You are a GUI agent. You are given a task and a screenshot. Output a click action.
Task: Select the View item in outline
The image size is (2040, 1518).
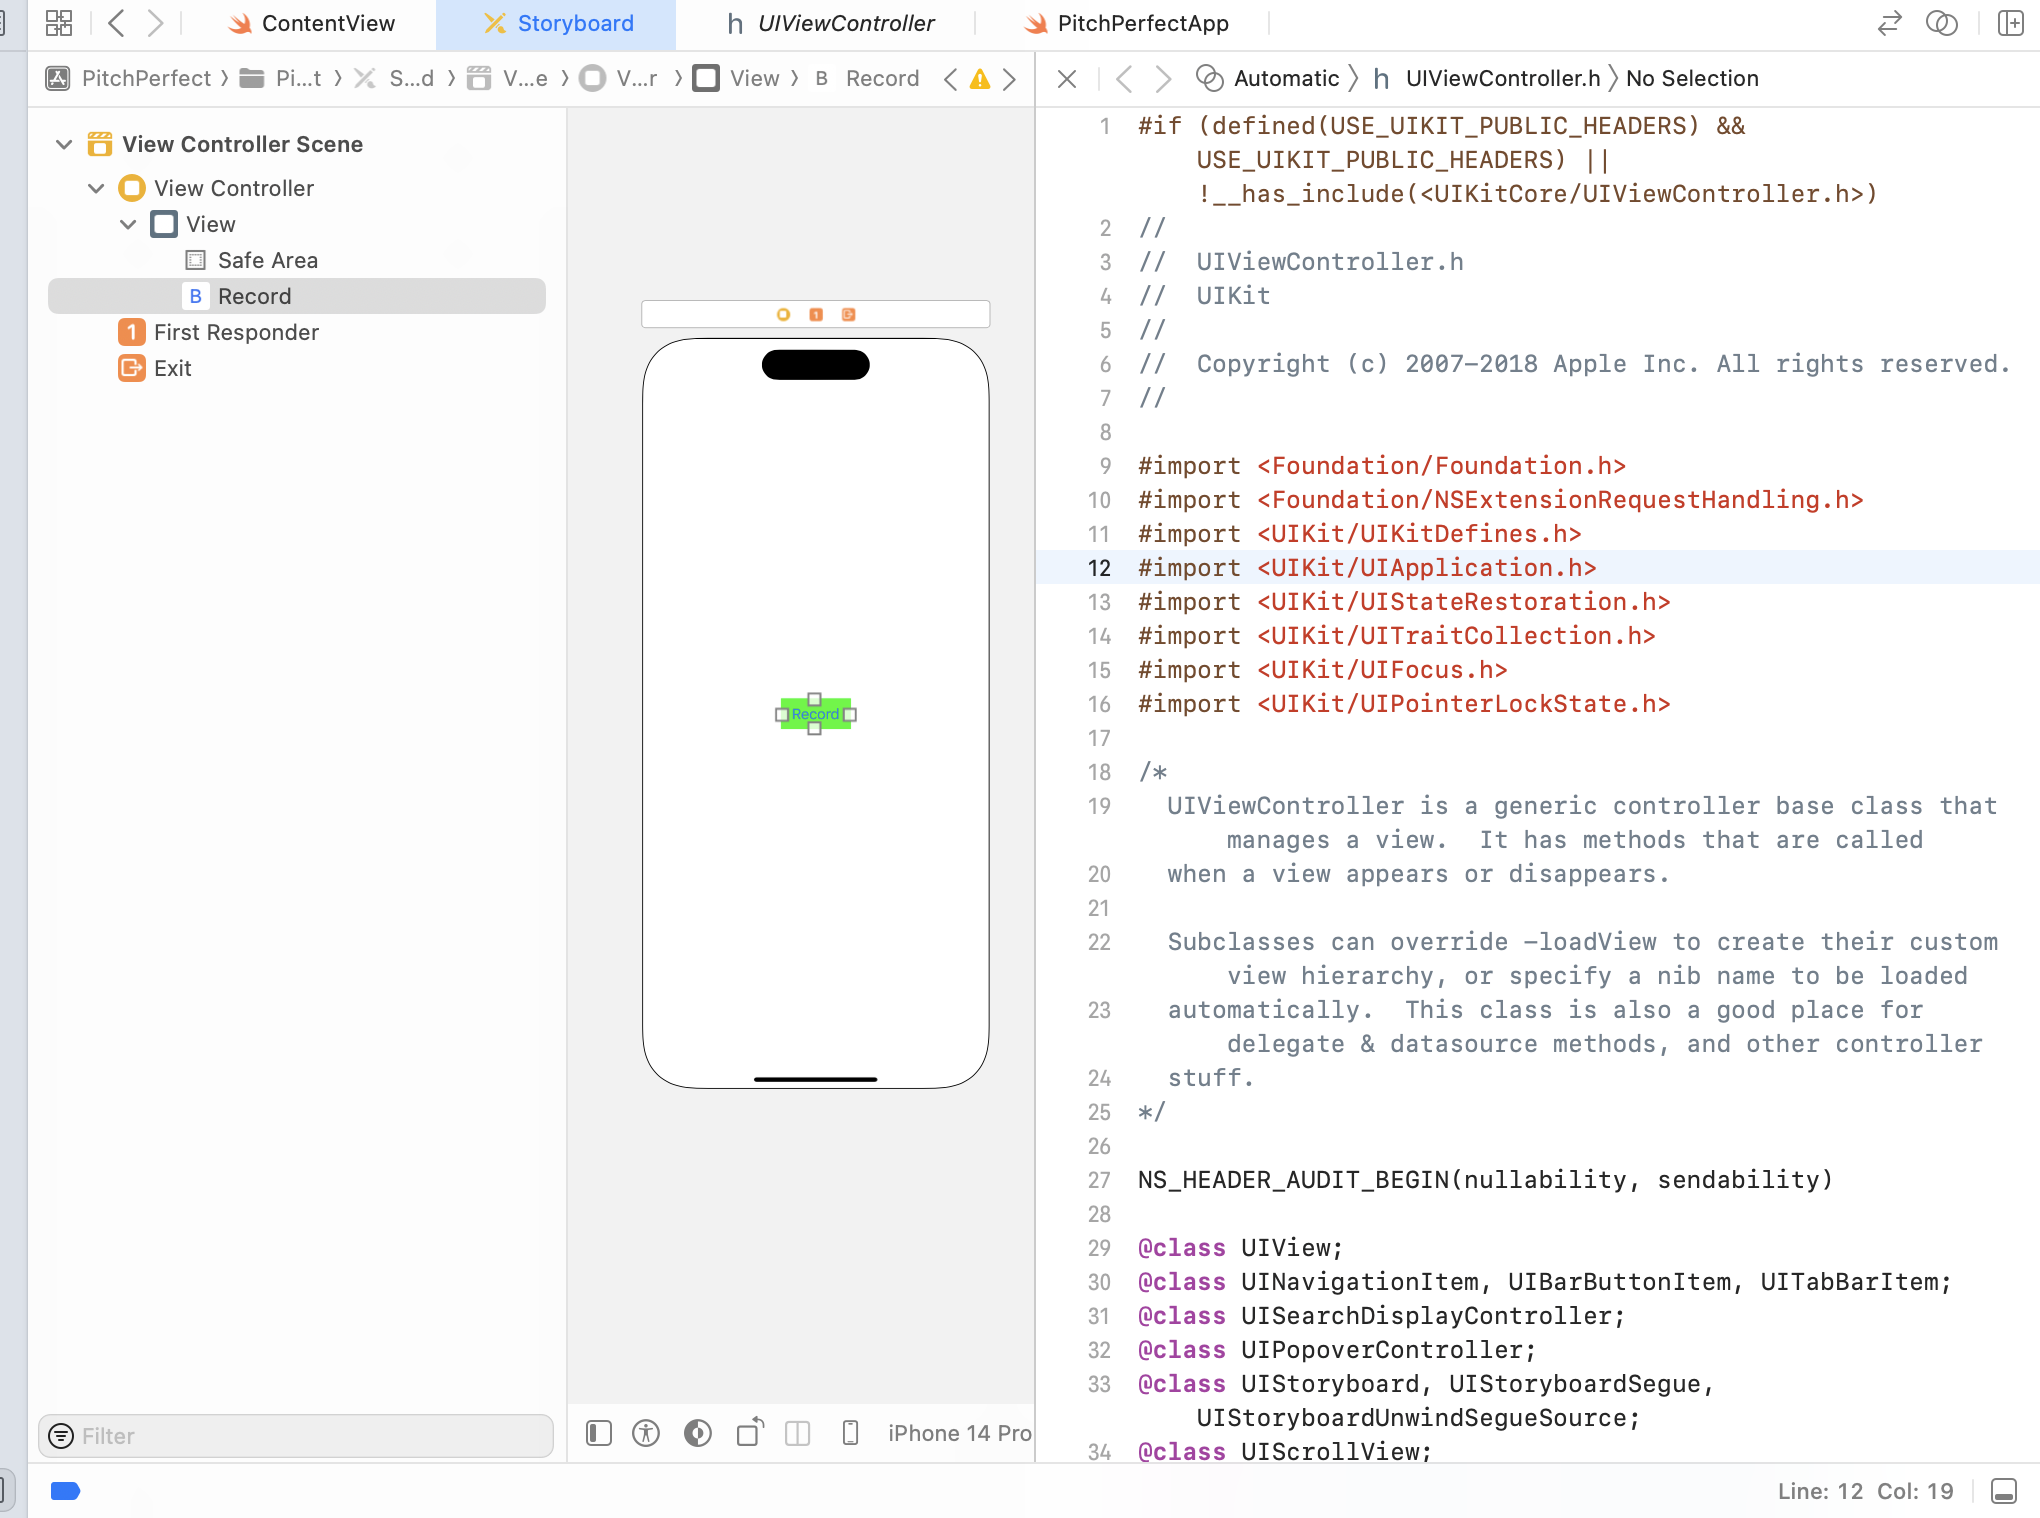[210, 224]
